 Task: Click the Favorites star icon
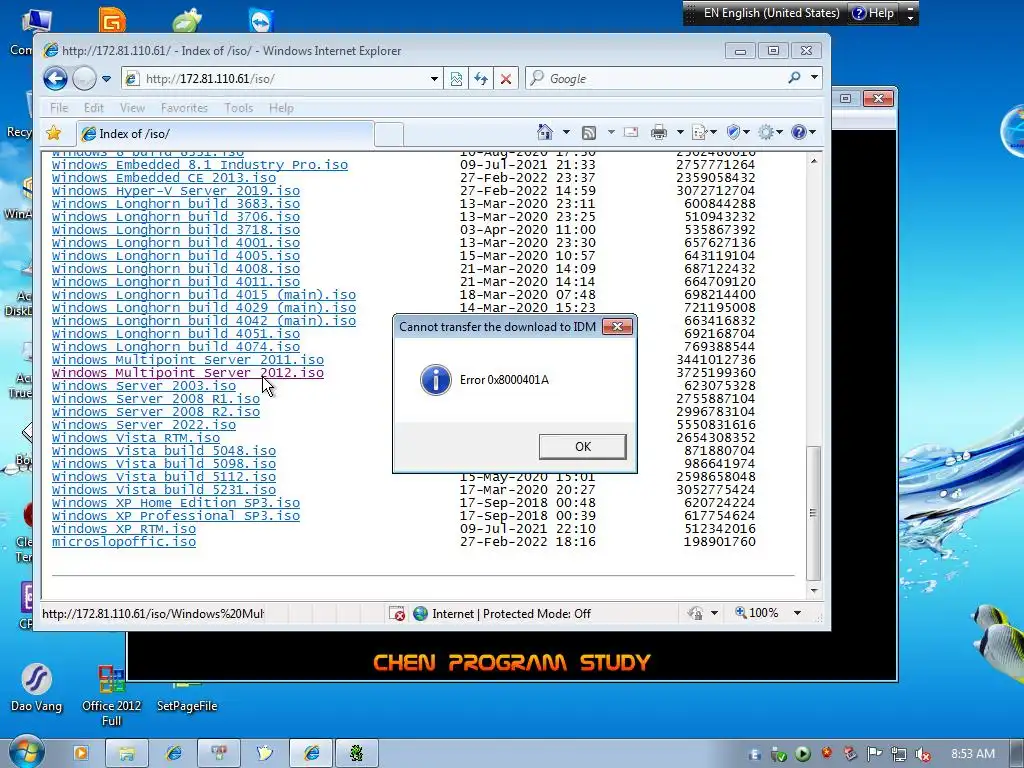pos(54,133)
